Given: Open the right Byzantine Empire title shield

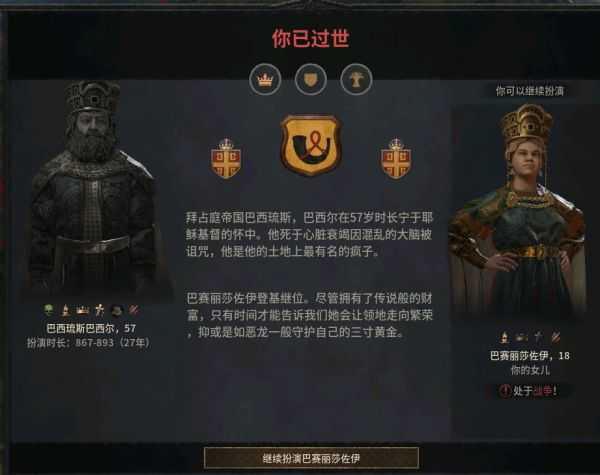Looking at the screenshot, I should (396, 158).
